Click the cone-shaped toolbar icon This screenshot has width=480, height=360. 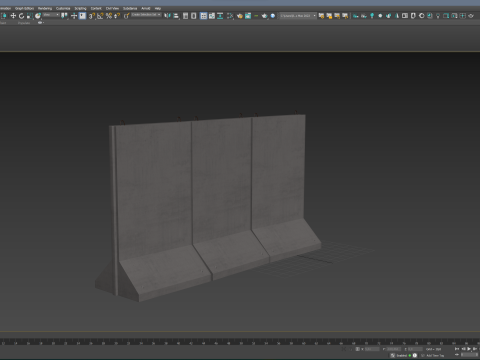click(x=396, y=16)
